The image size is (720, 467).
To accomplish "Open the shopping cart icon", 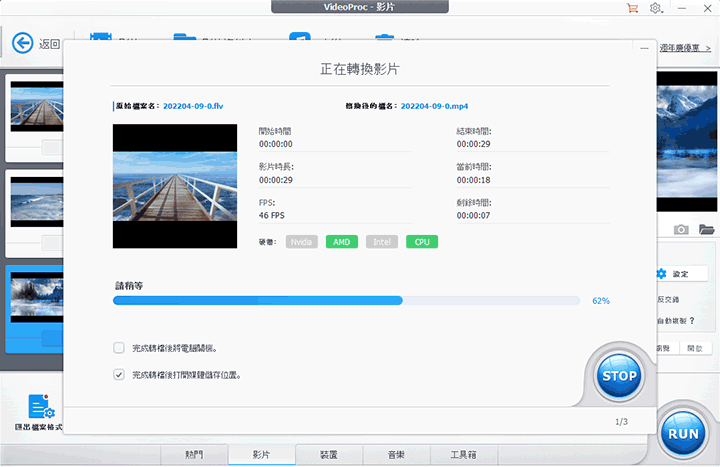I will (632, 8).
